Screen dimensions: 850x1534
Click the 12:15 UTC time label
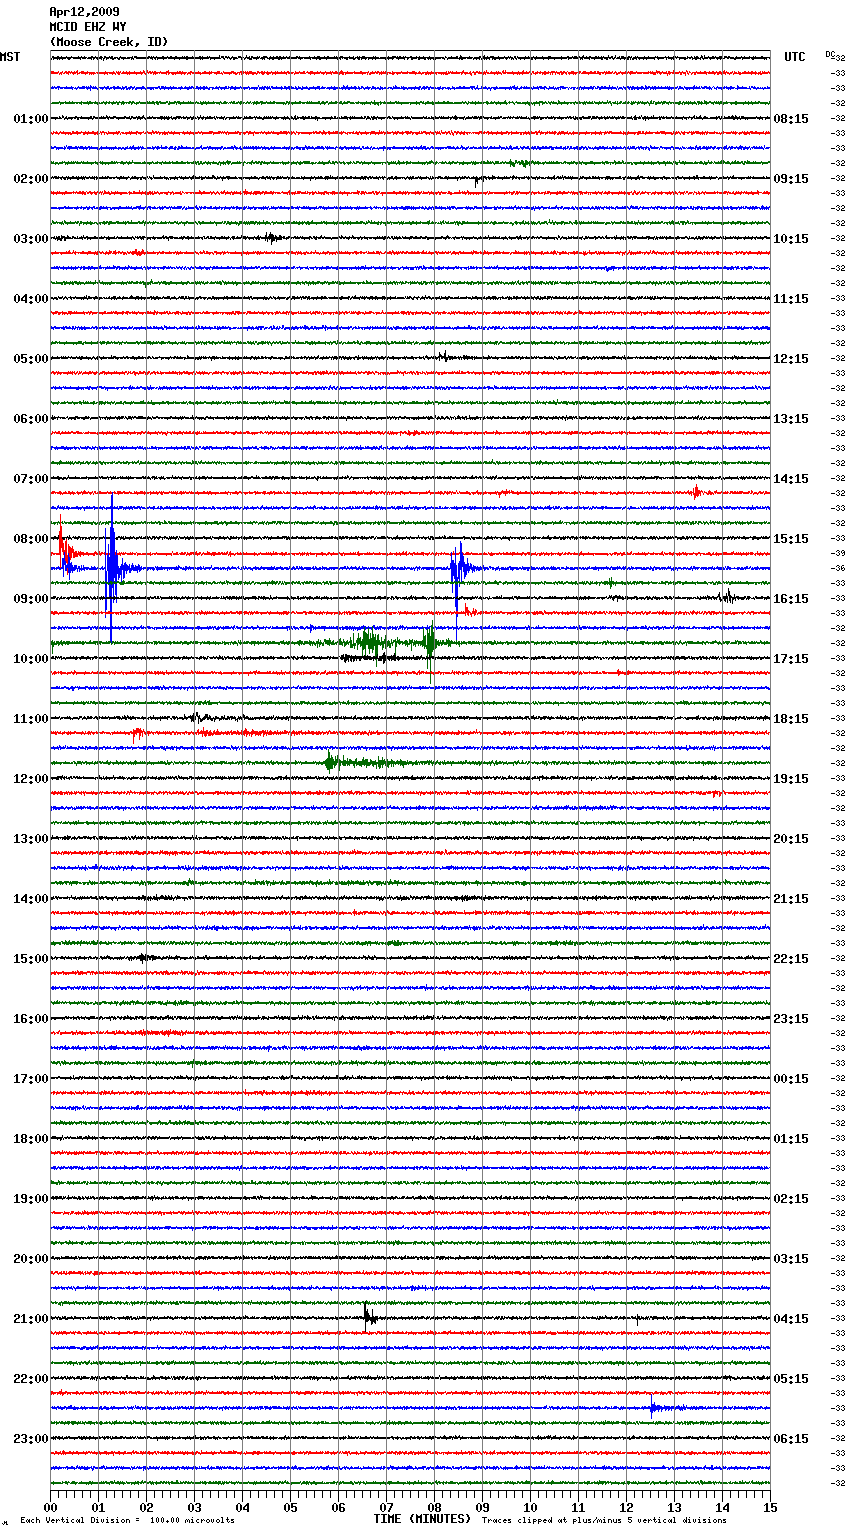click(x=791, y=359)
